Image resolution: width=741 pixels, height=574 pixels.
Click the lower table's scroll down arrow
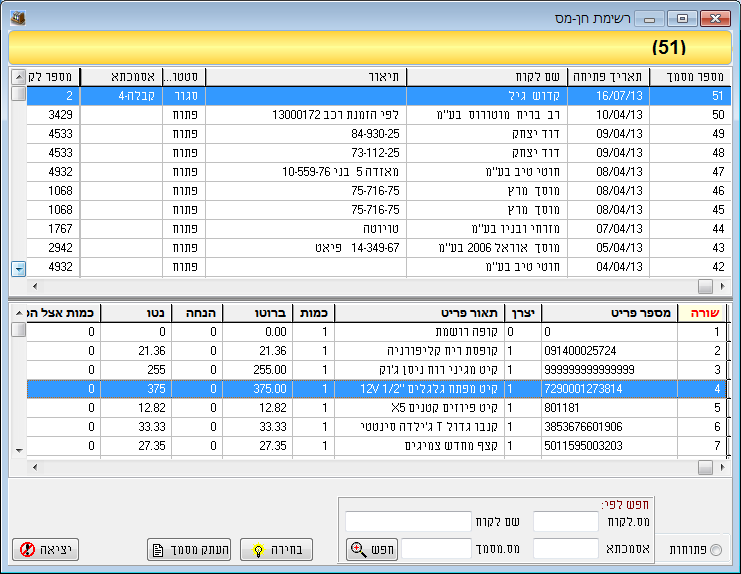[18, 451]
